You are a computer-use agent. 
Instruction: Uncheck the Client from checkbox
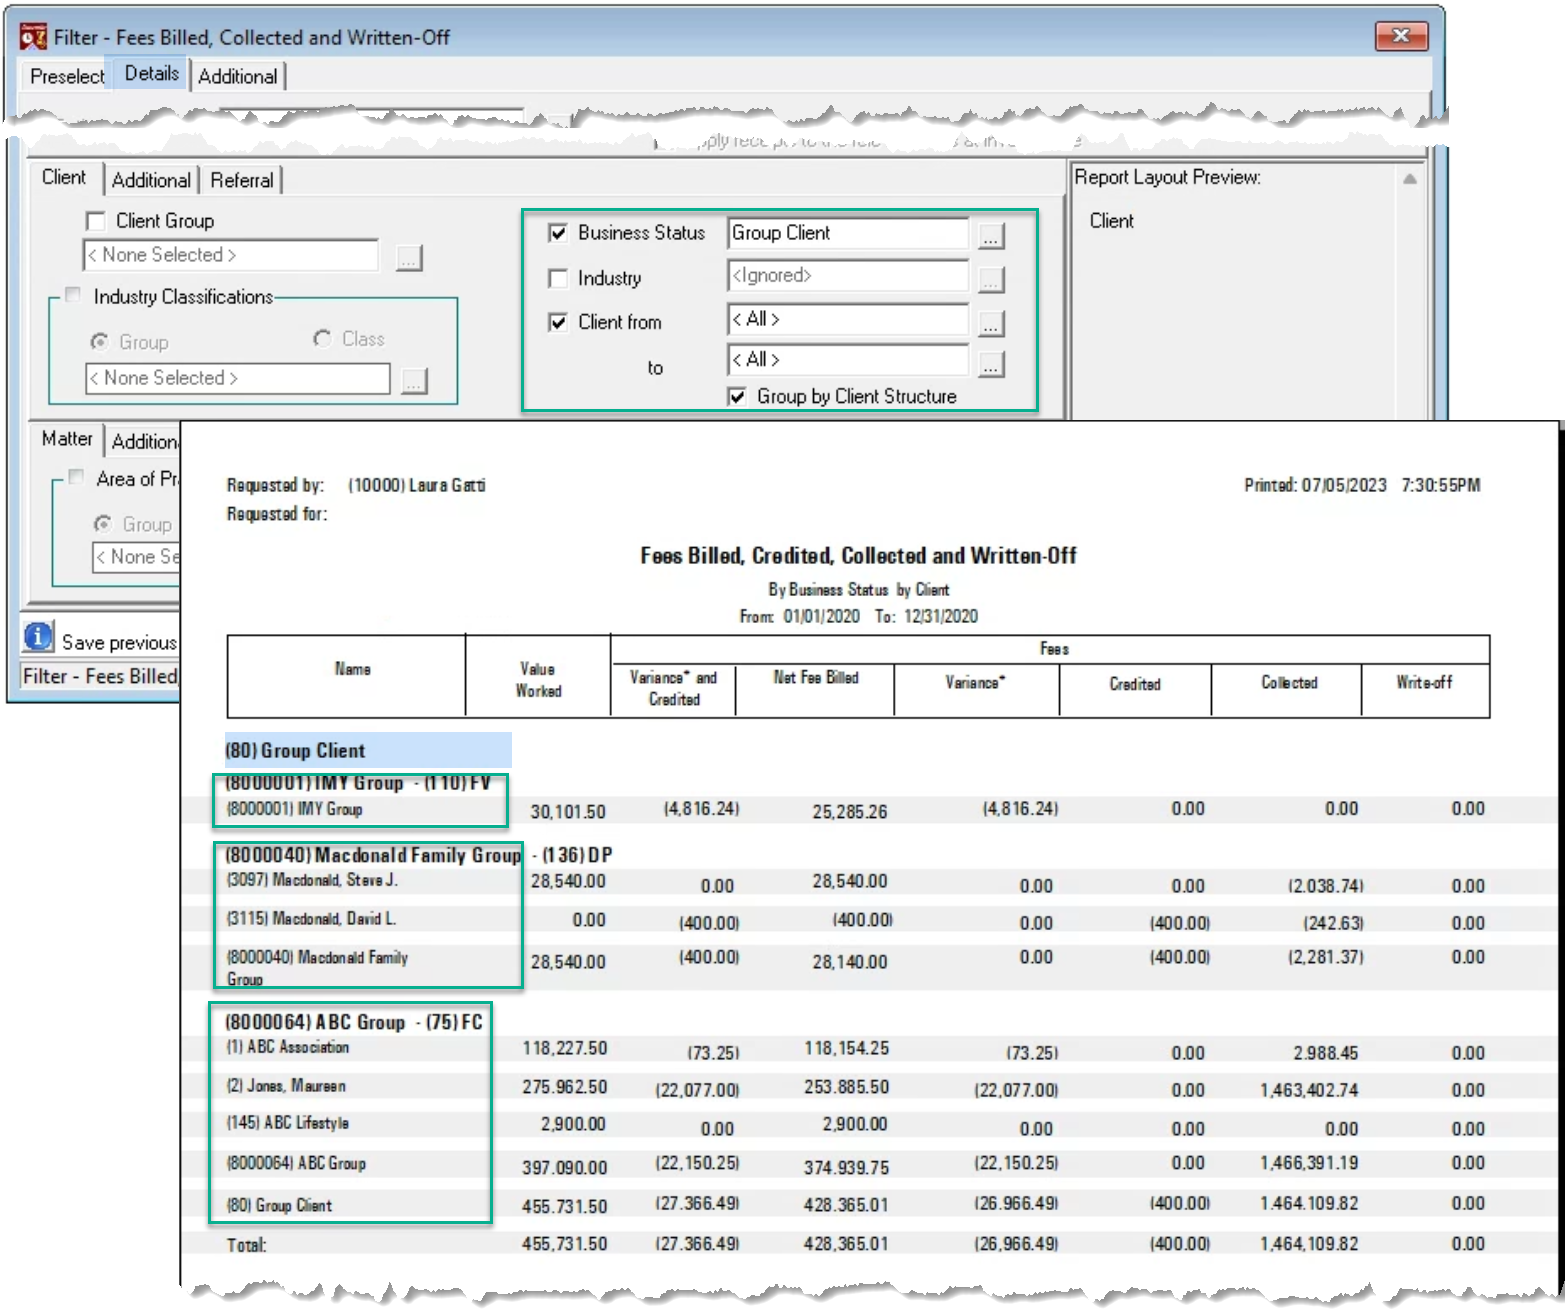[x=558, y=322]
